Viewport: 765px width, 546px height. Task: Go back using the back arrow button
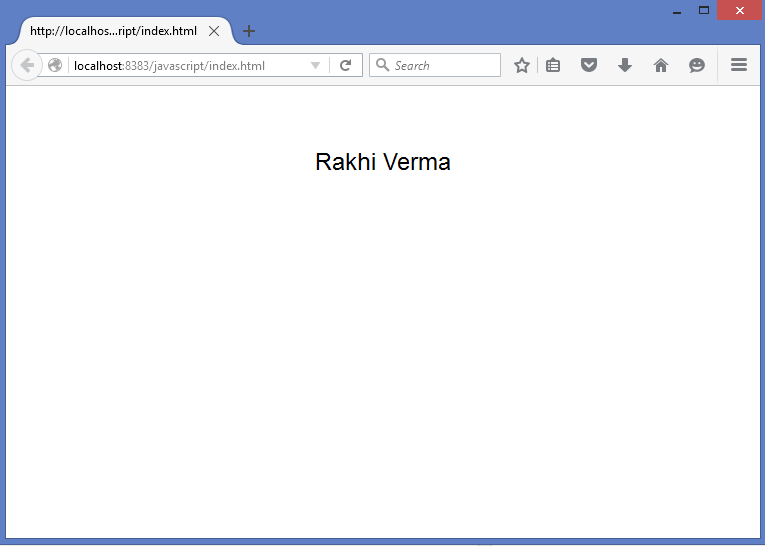(26, 65)
